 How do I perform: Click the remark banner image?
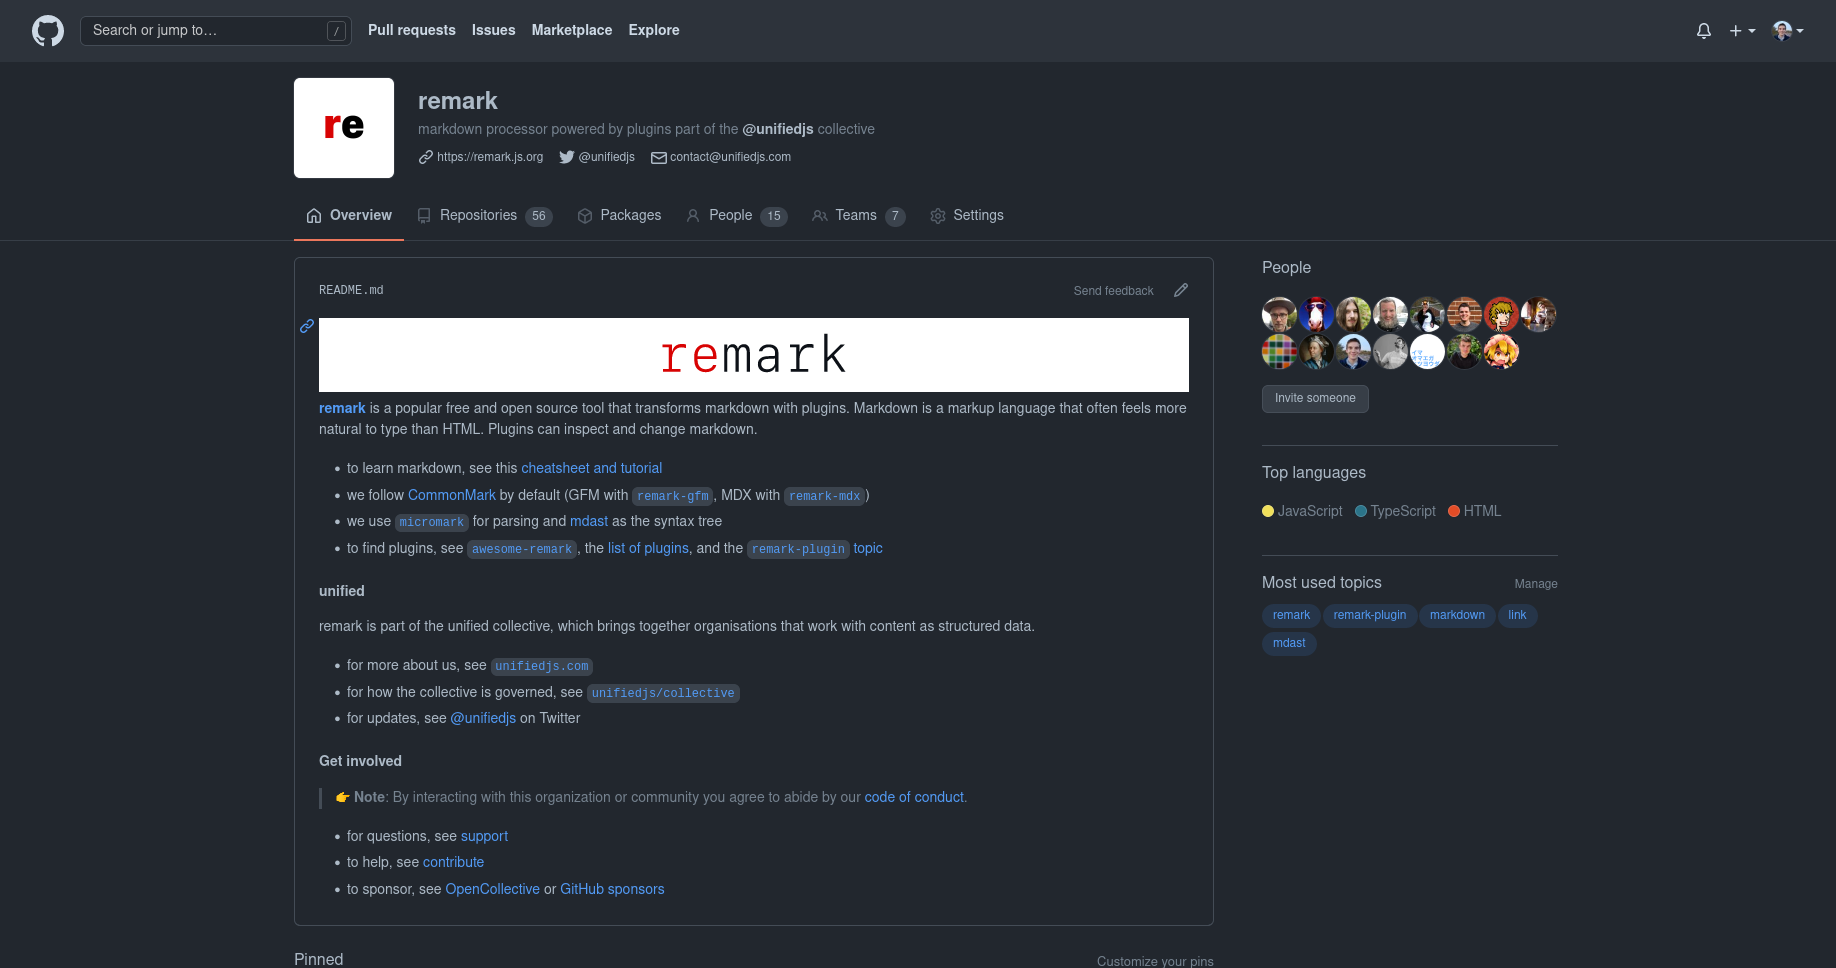[754, 355]
